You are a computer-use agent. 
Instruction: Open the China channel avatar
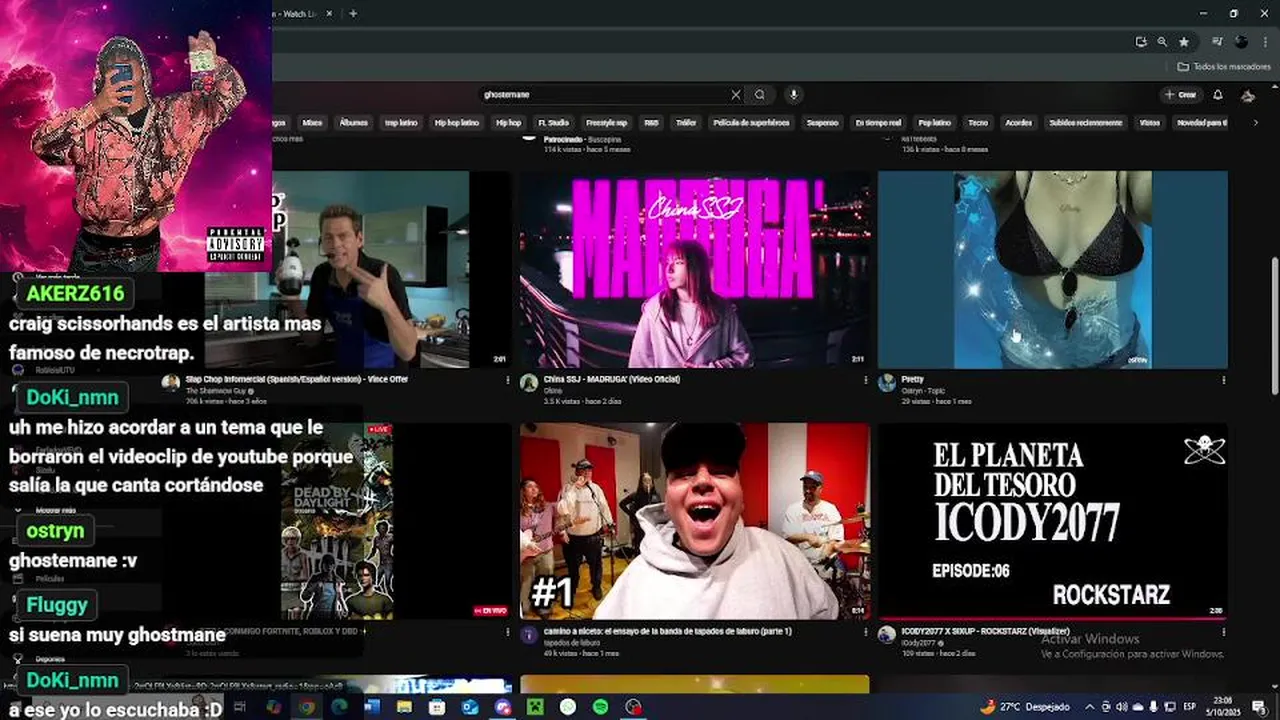click(529, 383)
